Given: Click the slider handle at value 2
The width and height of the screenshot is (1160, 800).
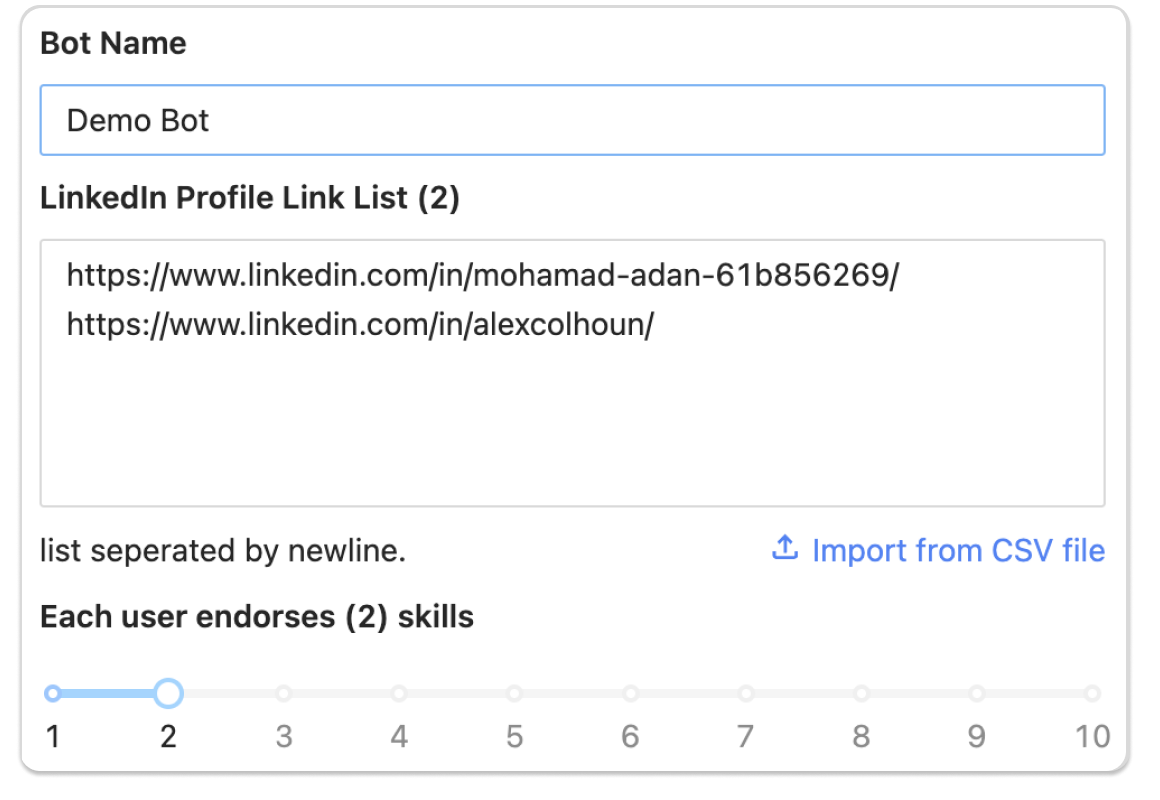Looking at the screenshot, I should [x=169, y=693].
